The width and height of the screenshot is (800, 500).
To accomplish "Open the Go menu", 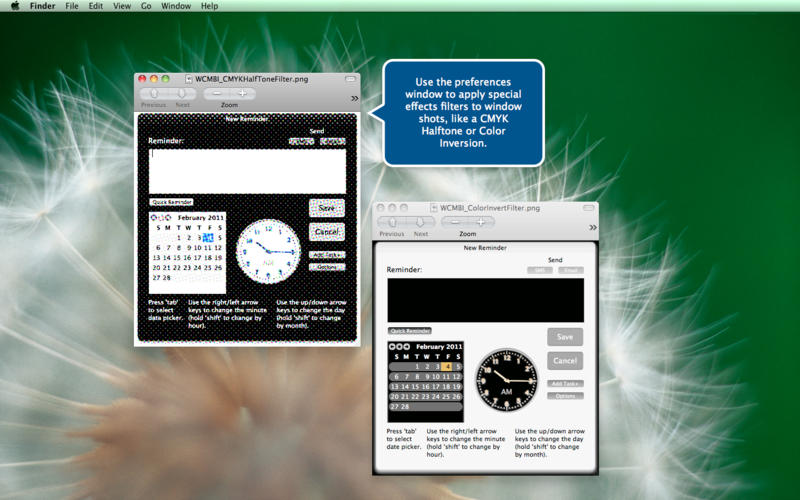I will (x=146, y=6).
